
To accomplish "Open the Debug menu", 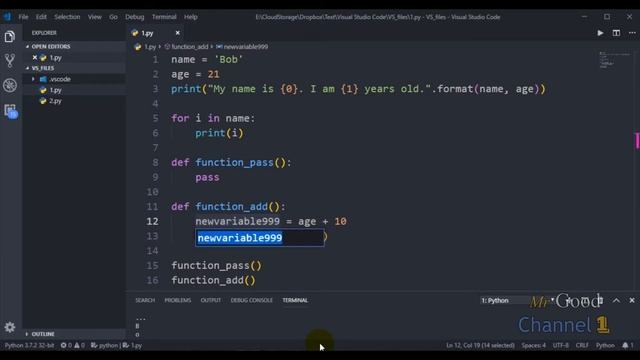I will pos(135,17).
